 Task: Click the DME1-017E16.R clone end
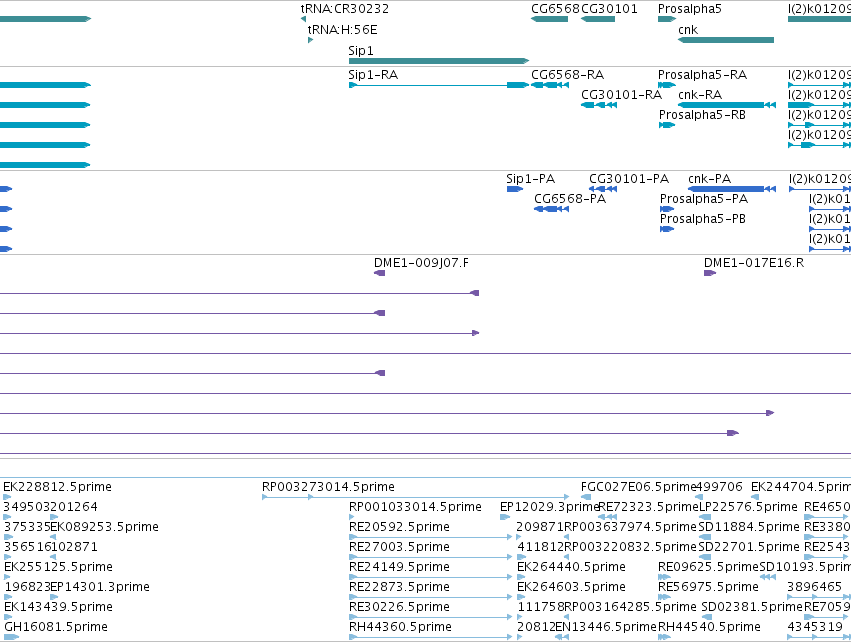click(x=710, y=273)
